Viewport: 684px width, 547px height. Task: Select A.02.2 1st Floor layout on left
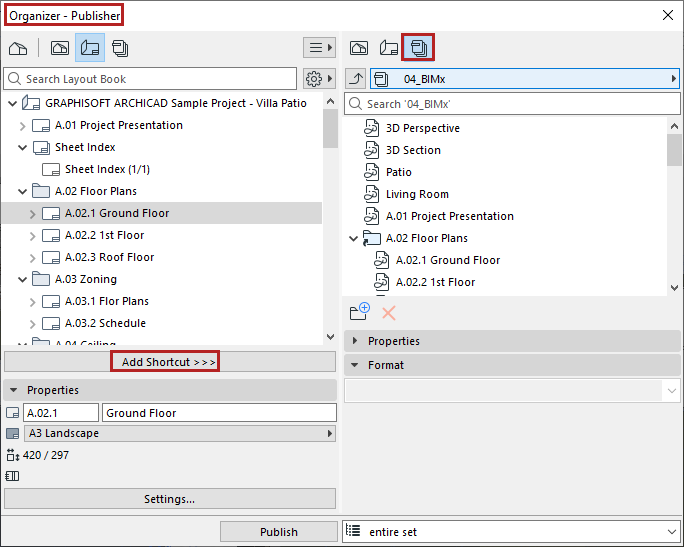[x=104, y=236]
